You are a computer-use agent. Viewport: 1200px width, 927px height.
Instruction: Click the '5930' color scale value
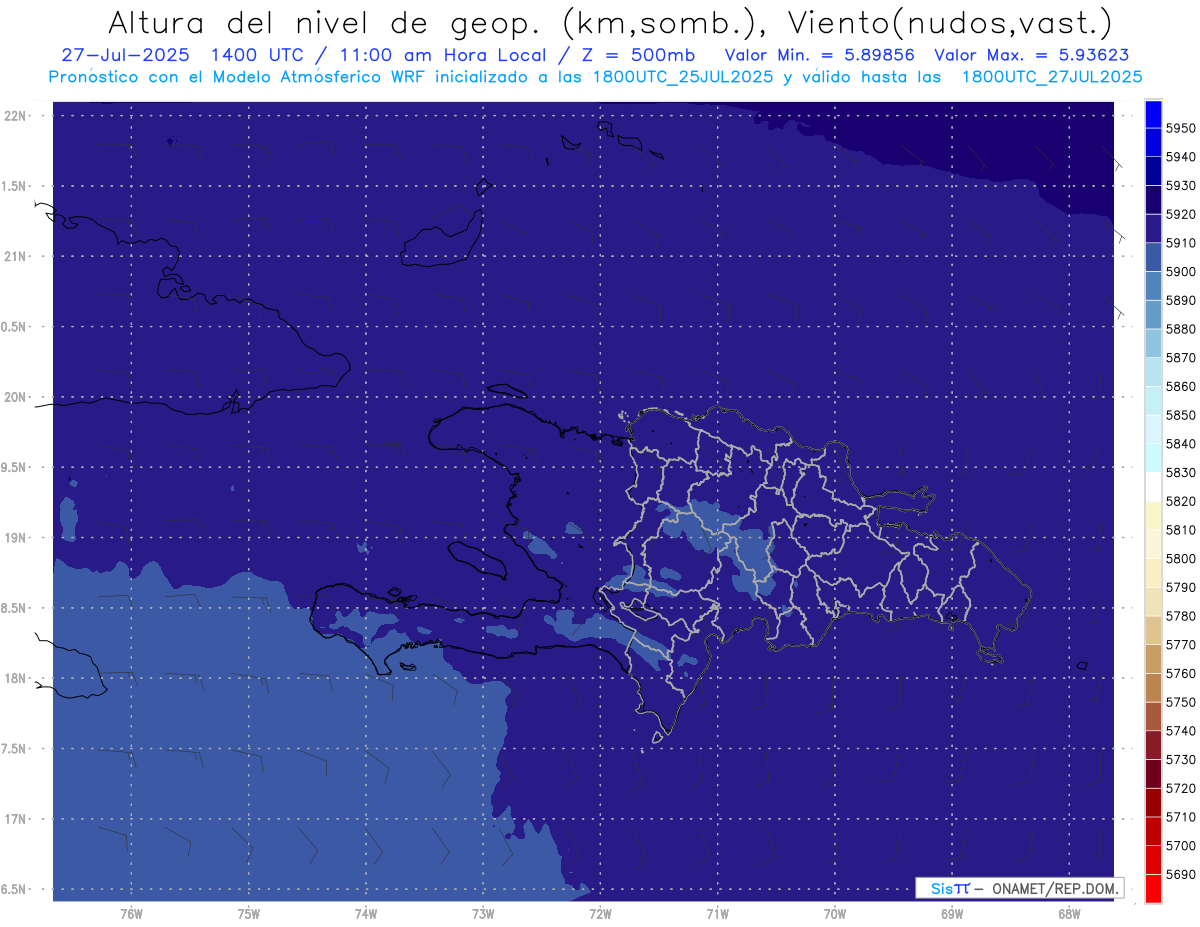1181,185
